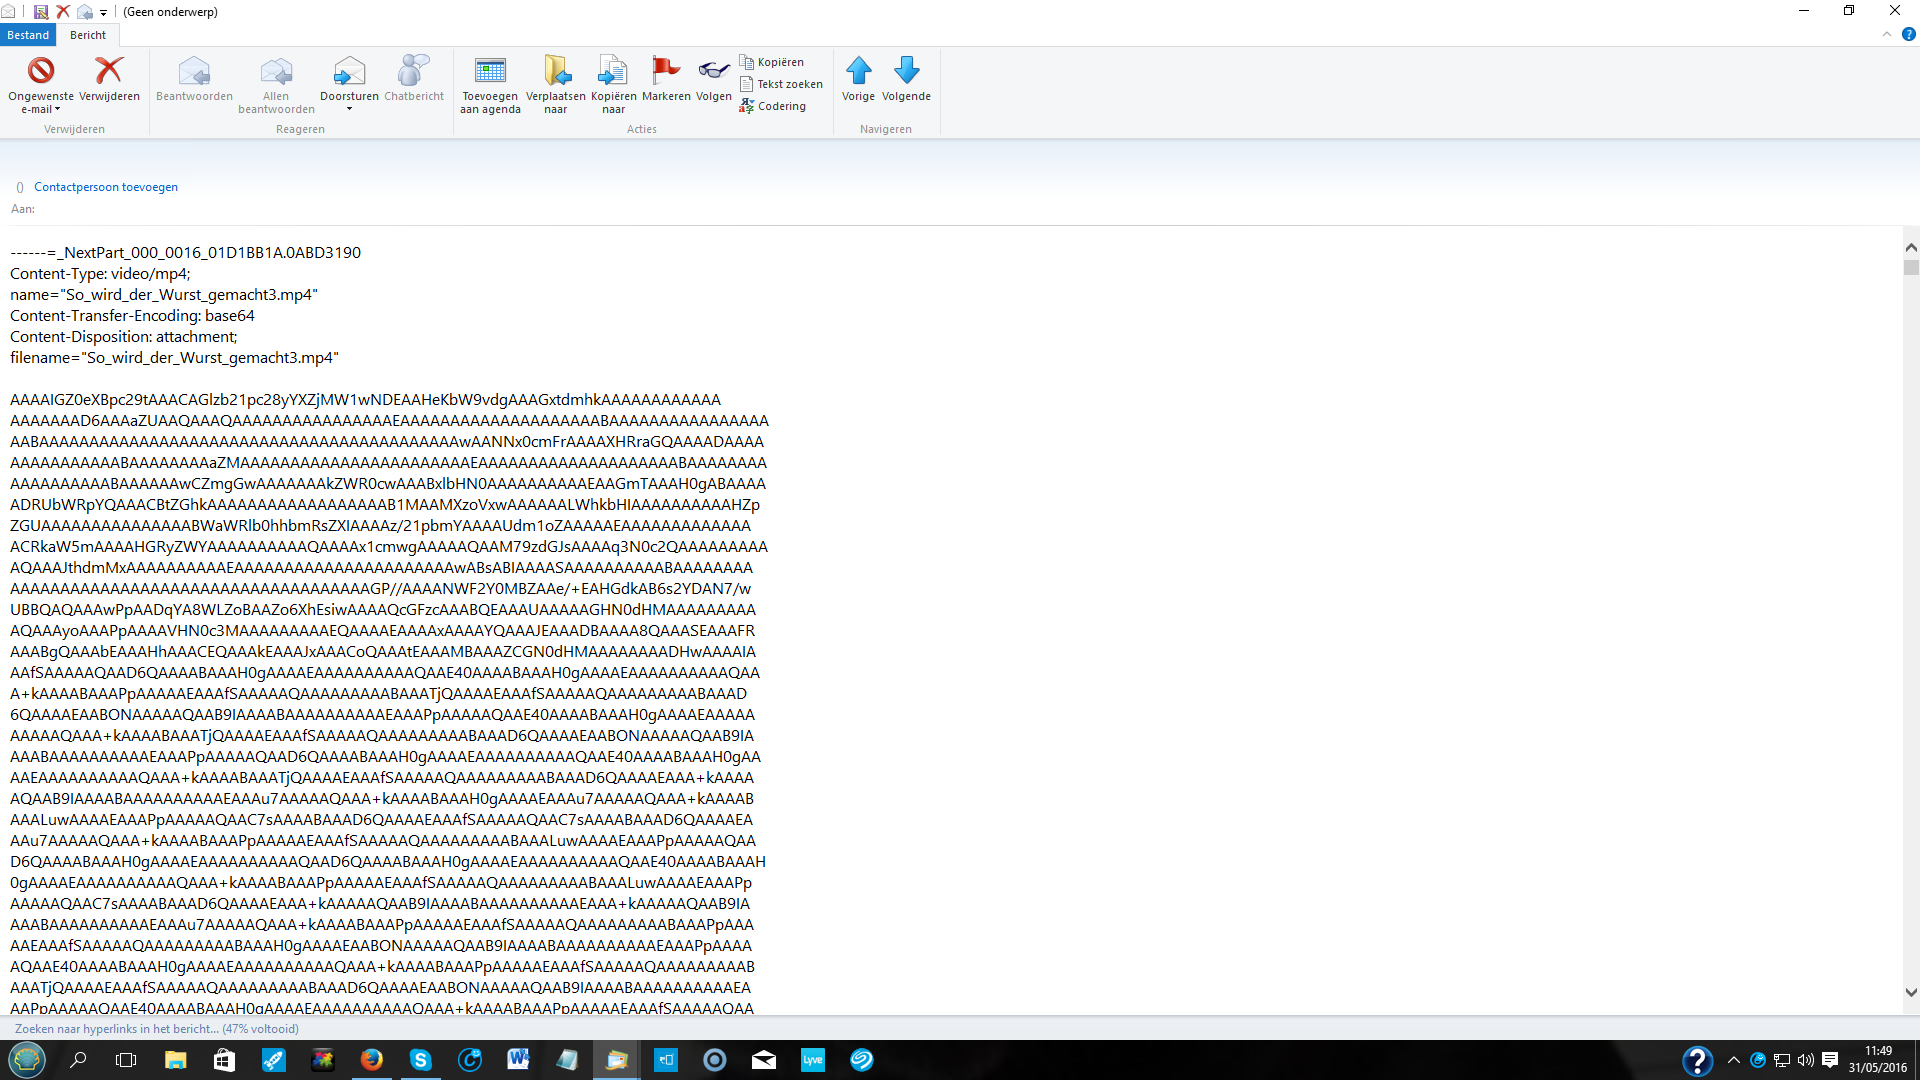Open the Lyve app on the taskbar
This screenshot has width=1920, height=1080.
point(813,1060)
